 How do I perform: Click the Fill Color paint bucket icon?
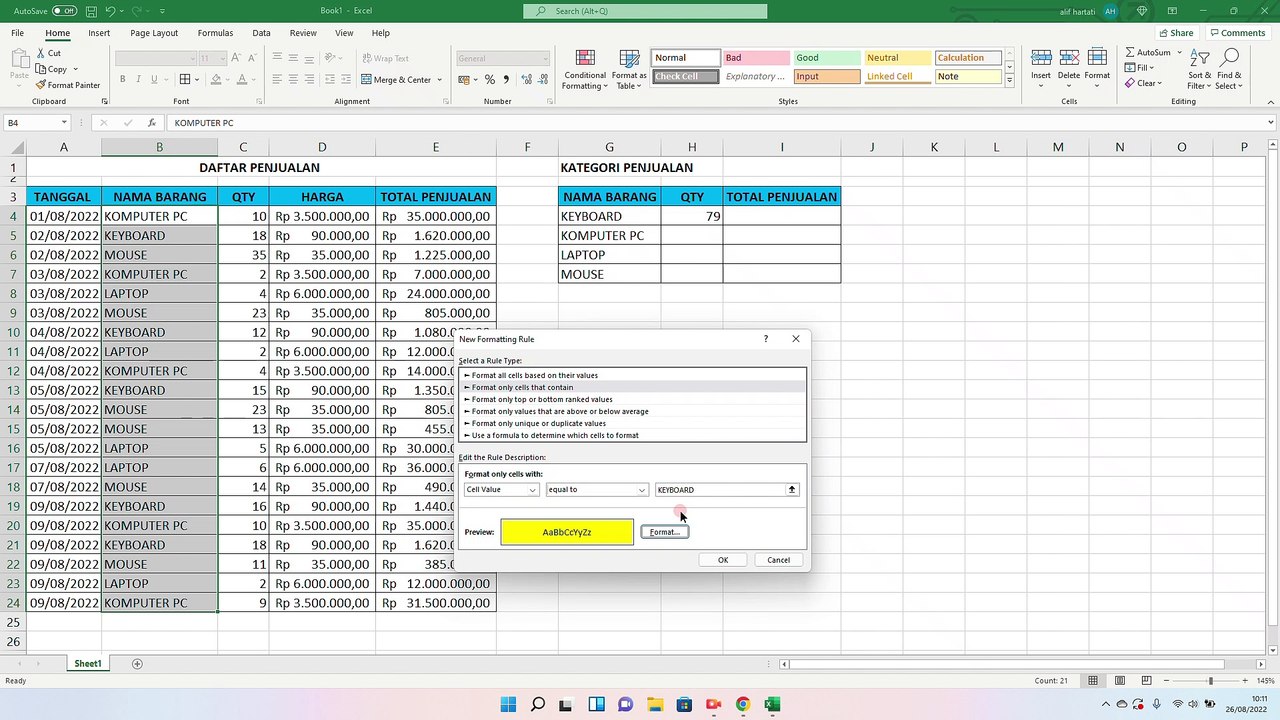pos(218,79)
